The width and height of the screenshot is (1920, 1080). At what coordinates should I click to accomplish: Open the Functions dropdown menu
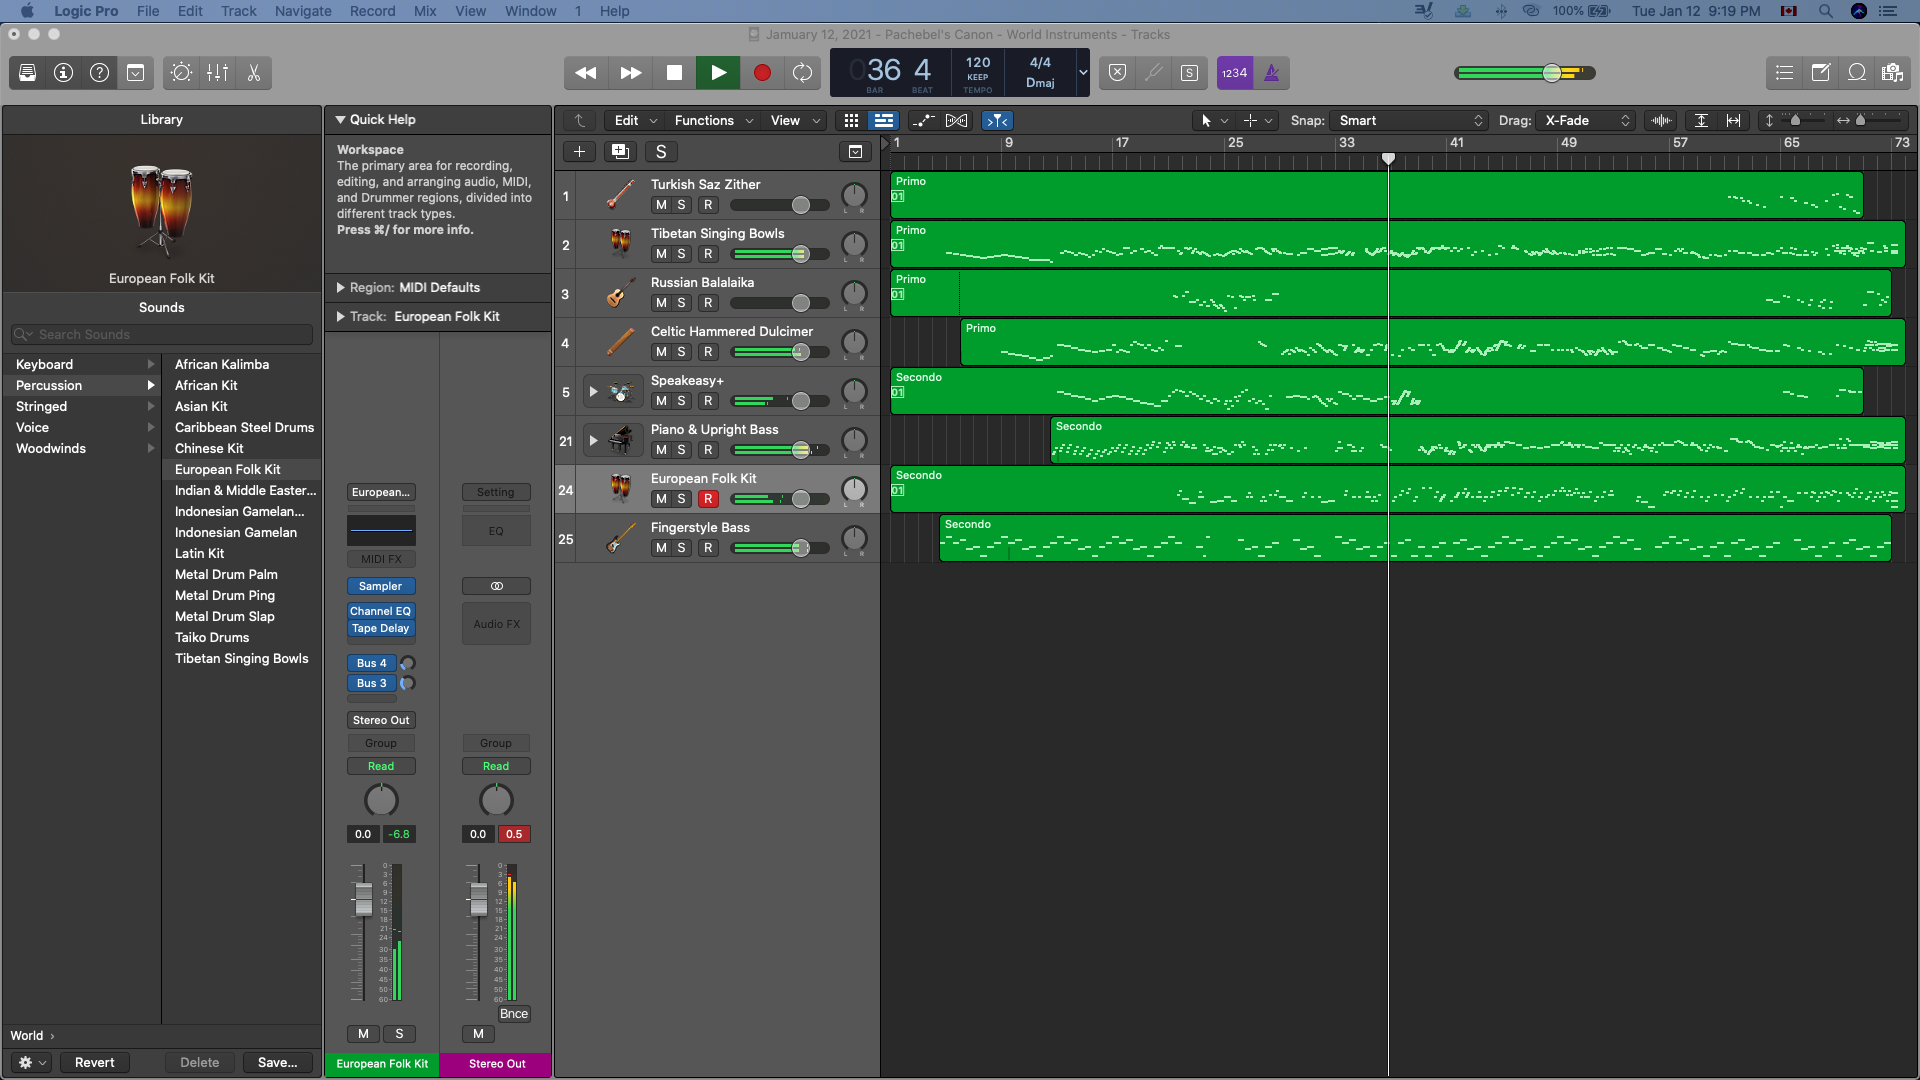pyautogui.click(x=713, y=121)
